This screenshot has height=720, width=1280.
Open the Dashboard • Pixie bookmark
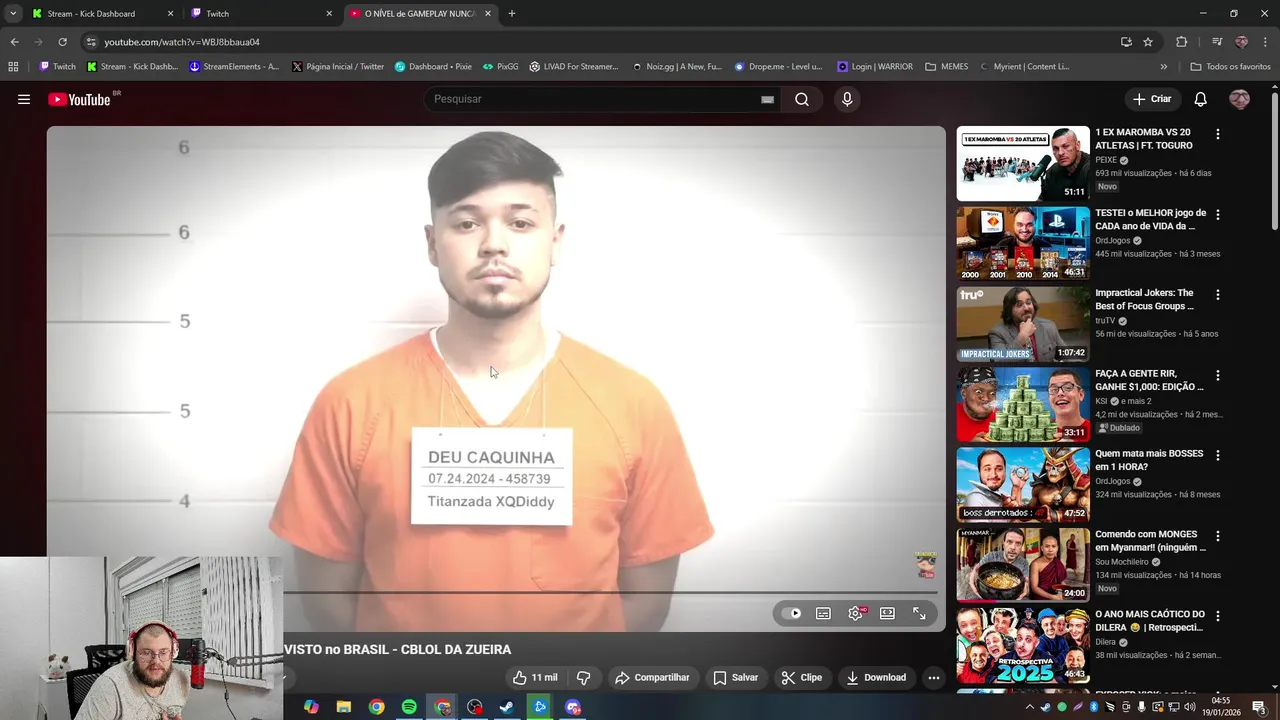pos(433,67)
